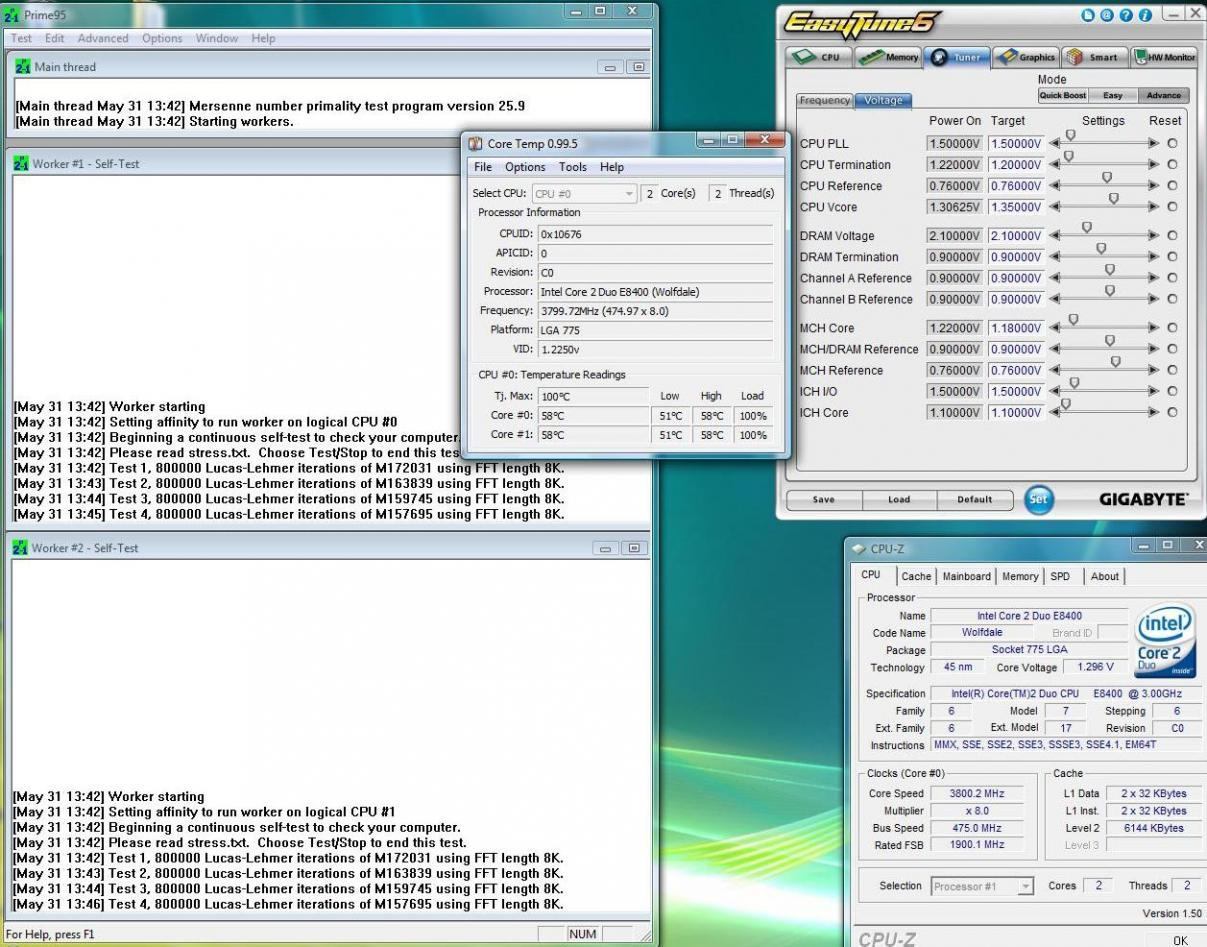1207x947 pixels.
Task: Click the OK button in CPU-Z
Action: [1180, 940]
